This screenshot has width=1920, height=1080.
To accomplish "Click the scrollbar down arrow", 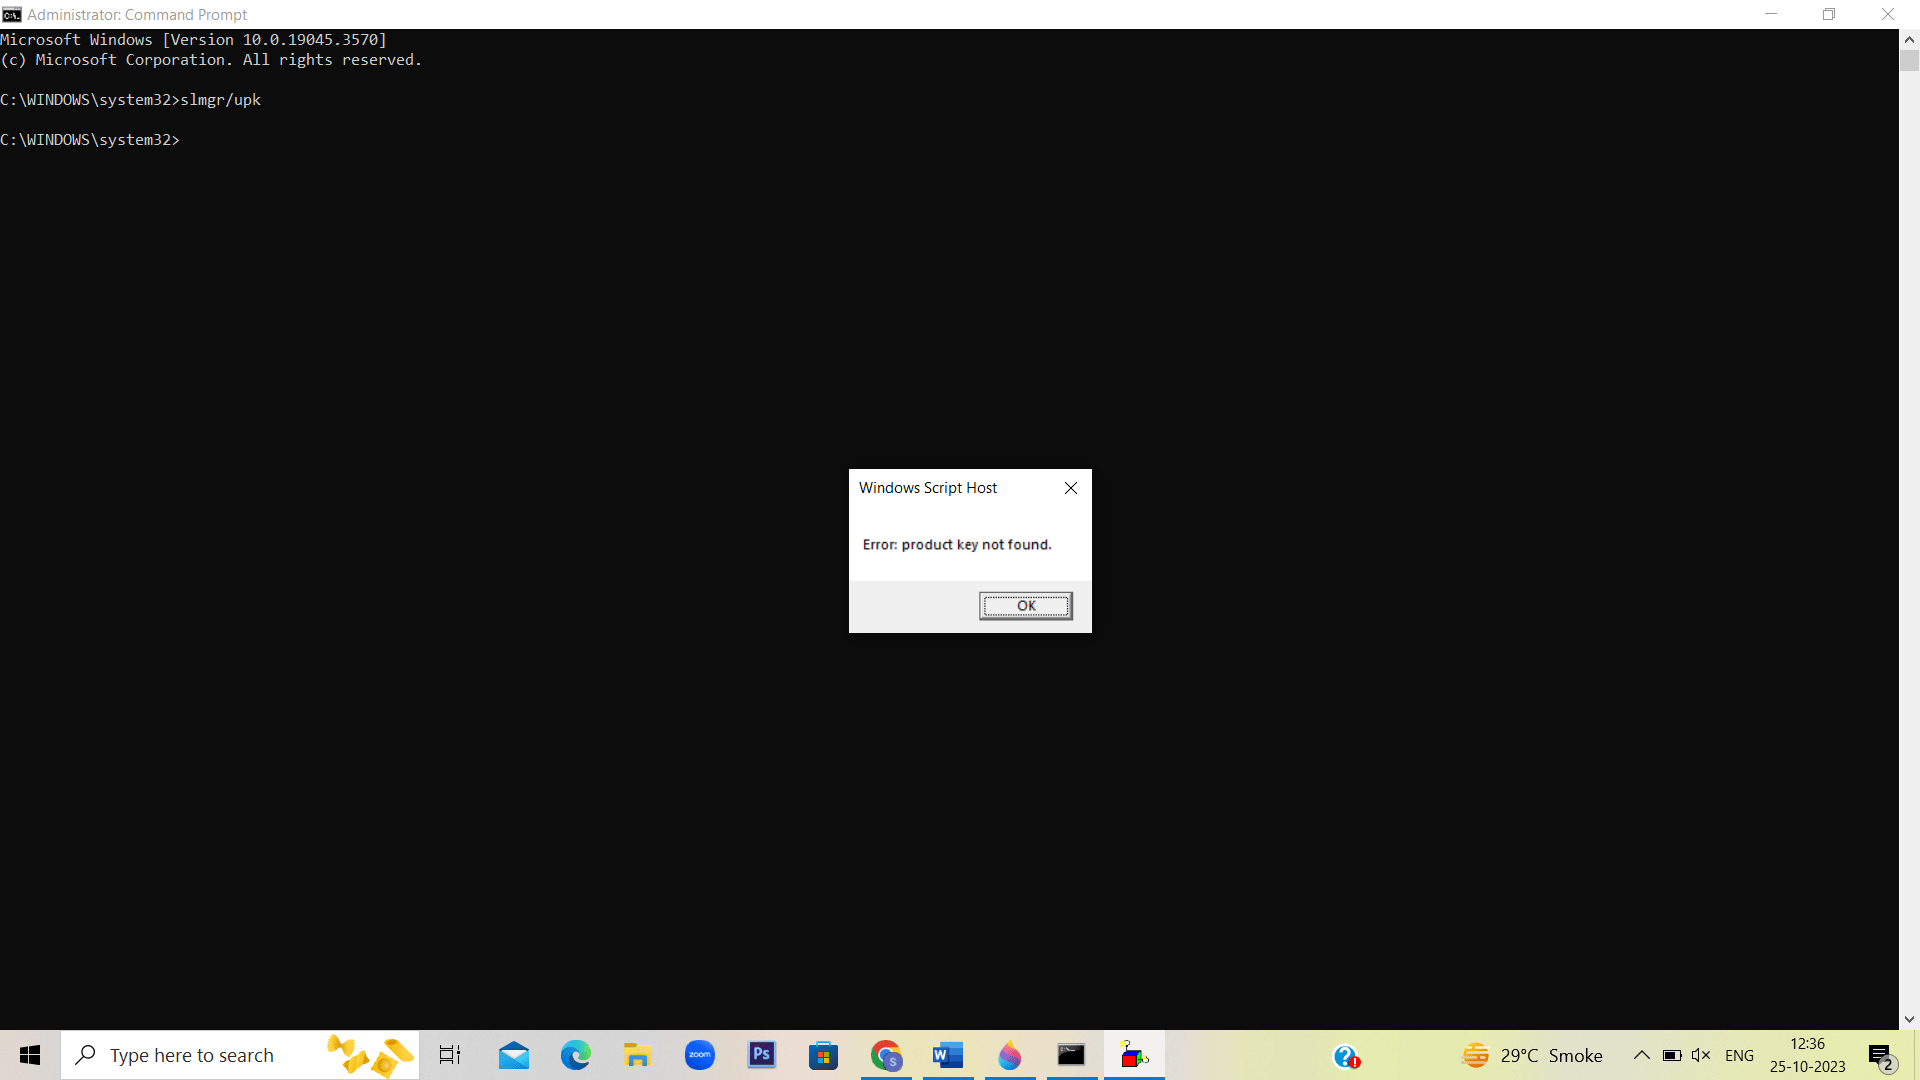I will point(1909,1019).
